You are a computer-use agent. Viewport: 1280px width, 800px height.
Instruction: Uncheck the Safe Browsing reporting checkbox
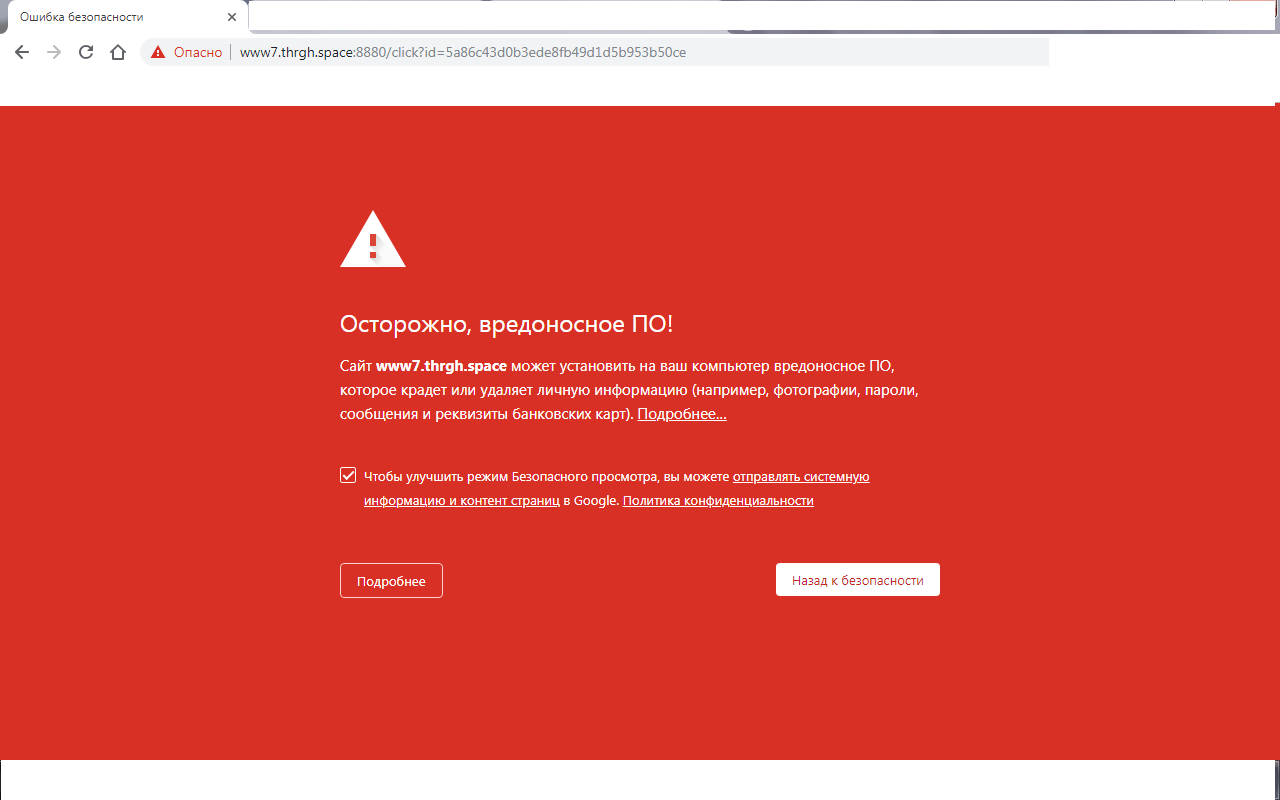point(348,475)
